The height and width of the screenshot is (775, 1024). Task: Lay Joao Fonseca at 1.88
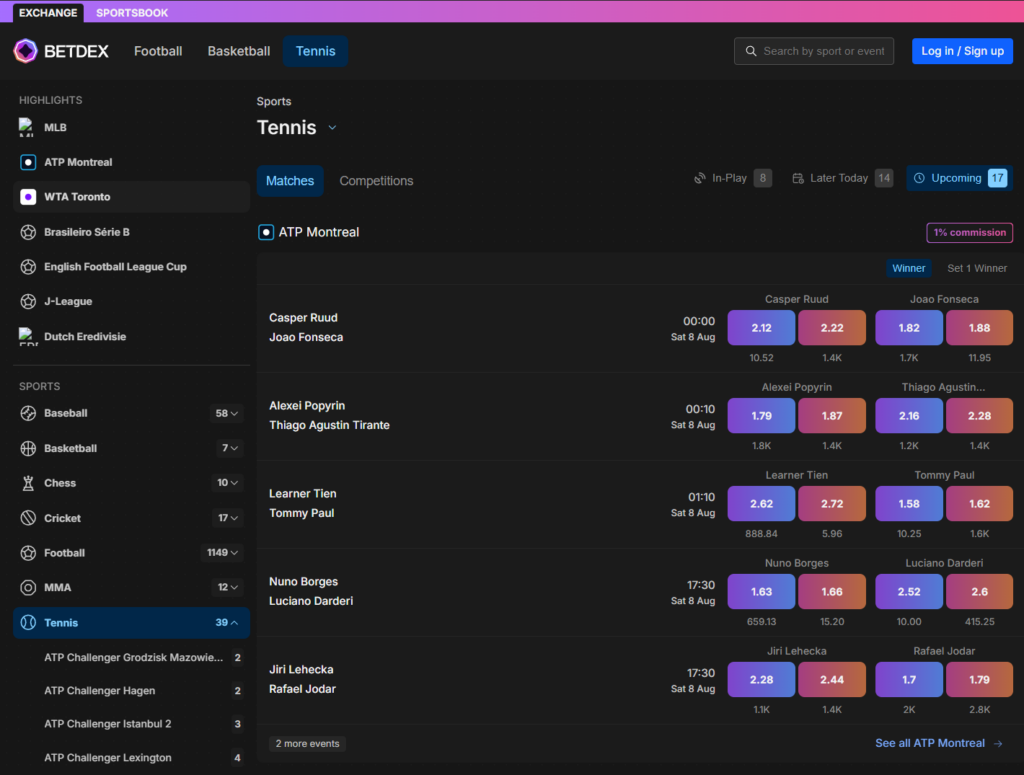(x=979, y=328)
